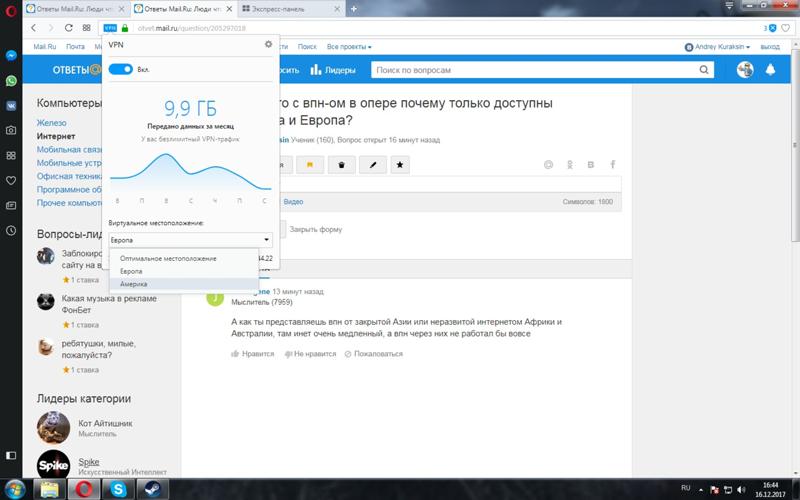Open Кот Айтишник profile
The height and width of the screenshot is (500, 800).
coord(105,423)
